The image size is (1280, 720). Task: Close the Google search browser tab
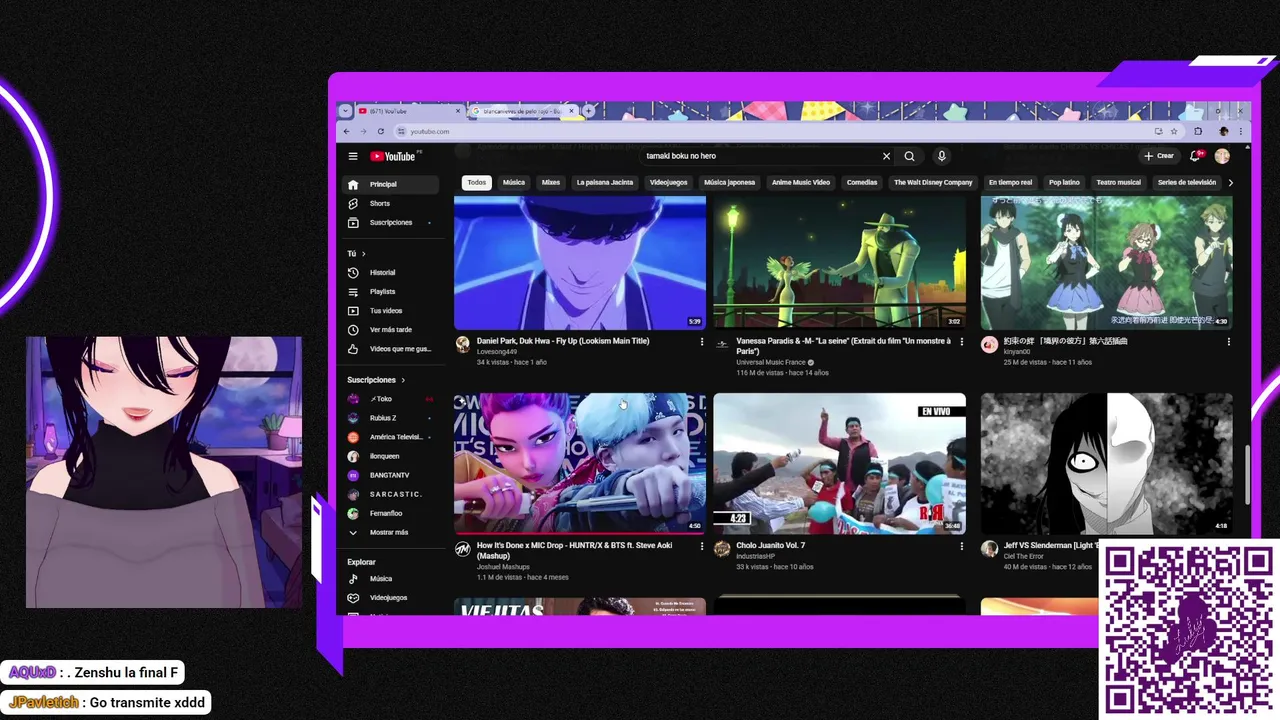click(574, 111)
